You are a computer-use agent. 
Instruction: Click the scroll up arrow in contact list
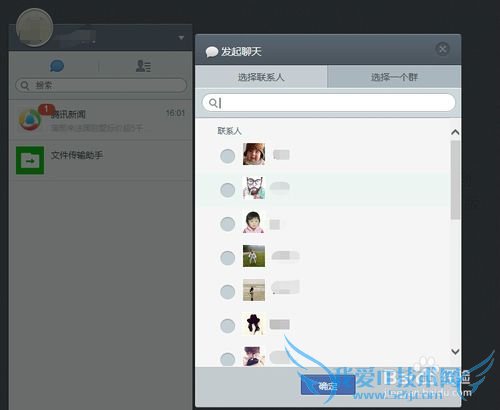(455, 132)
